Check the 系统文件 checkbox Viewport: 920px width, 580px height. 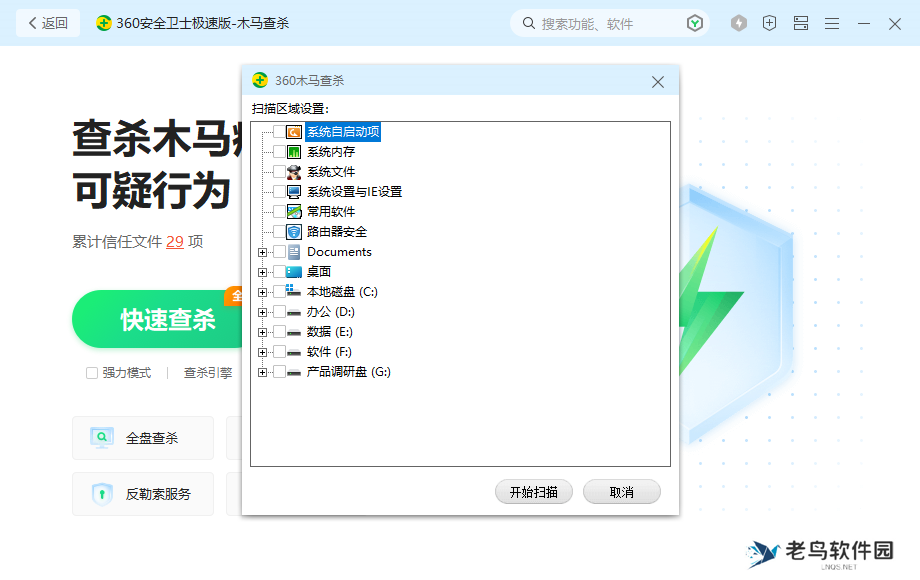click(x=279, y=172)
